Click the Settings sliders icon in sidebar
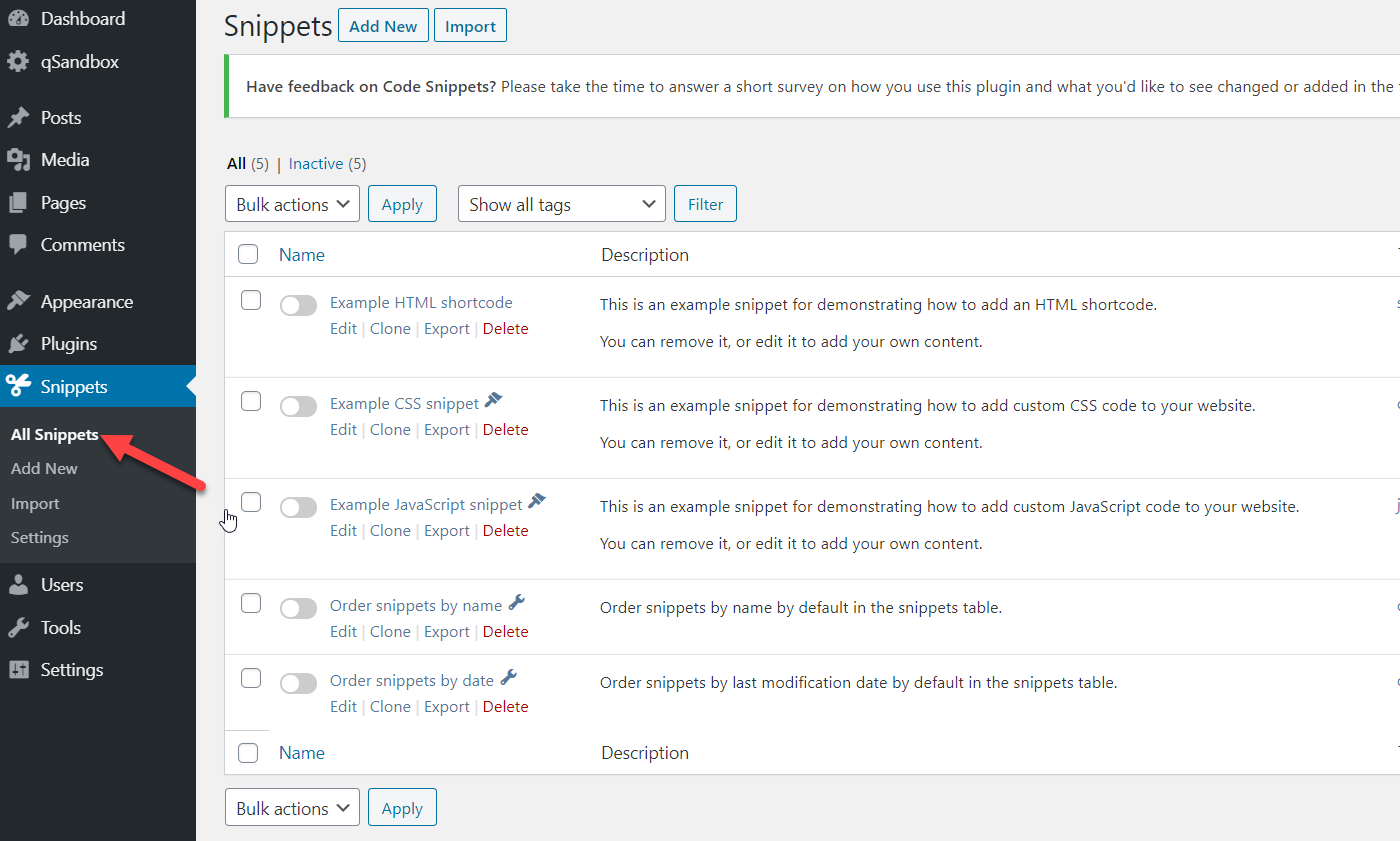This screenshot has height=841, width=1400. 18,670
